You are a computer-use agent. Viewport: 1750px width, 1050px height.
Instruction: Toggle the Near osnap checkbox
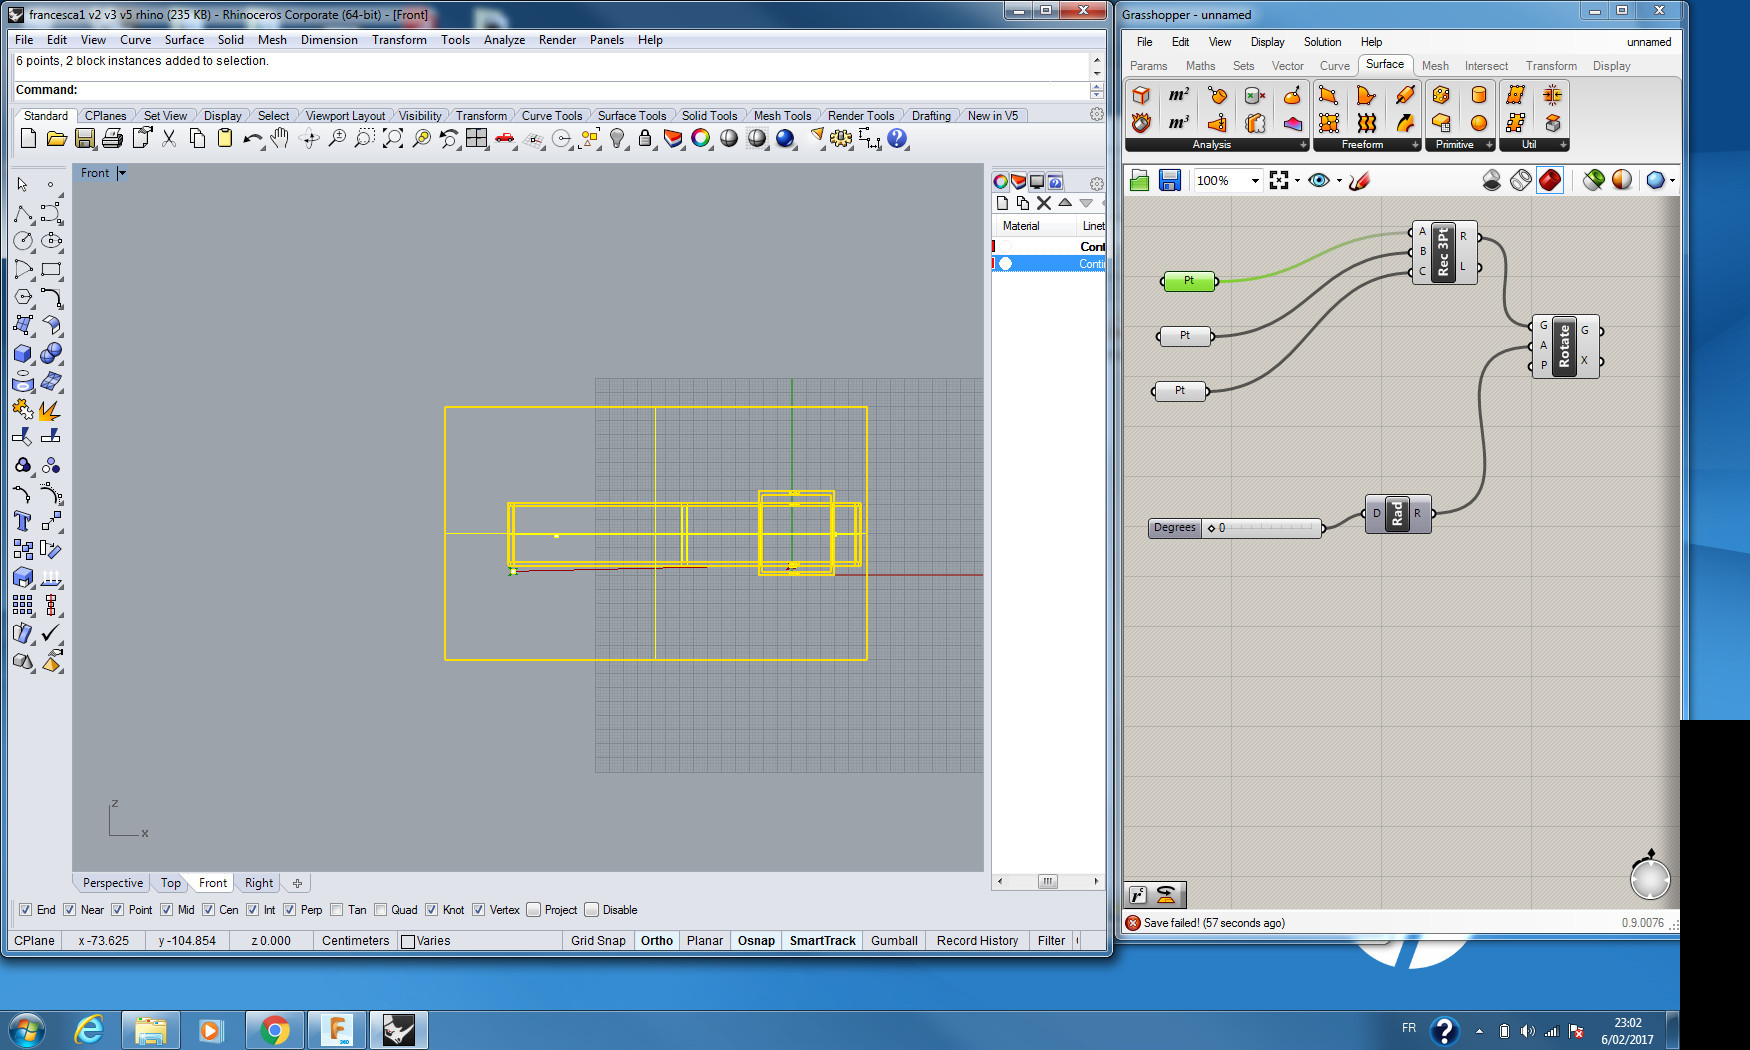(70, 910)
